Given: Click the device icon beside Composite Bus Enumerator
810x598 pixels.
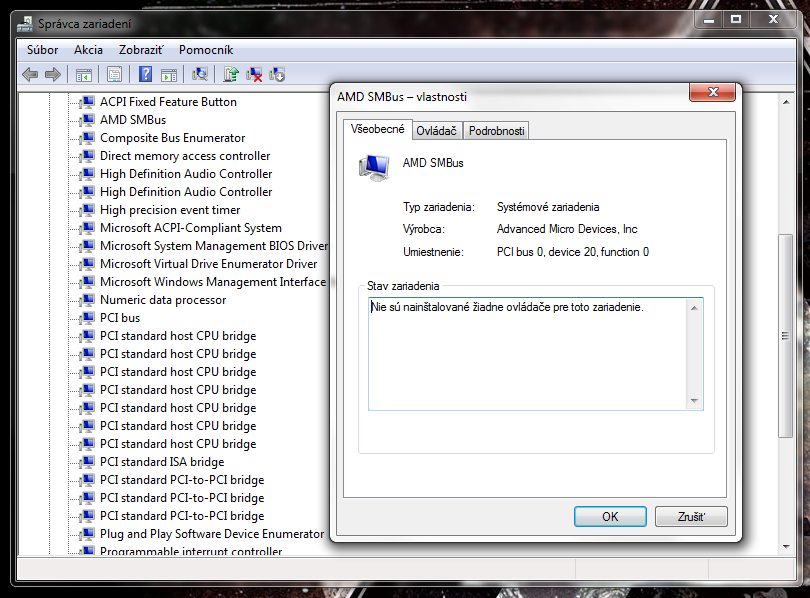Looking at the screenshot, I should 88,137.
